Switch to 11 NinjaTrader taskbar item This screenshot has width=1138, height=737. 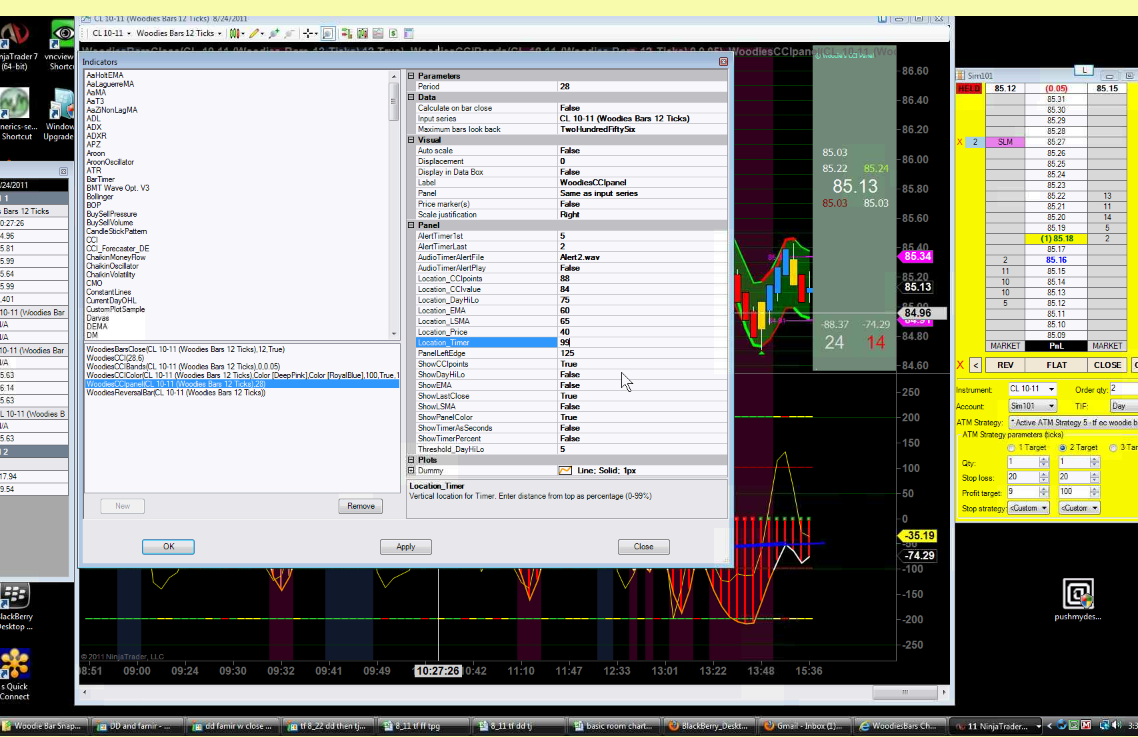(997, 725)
